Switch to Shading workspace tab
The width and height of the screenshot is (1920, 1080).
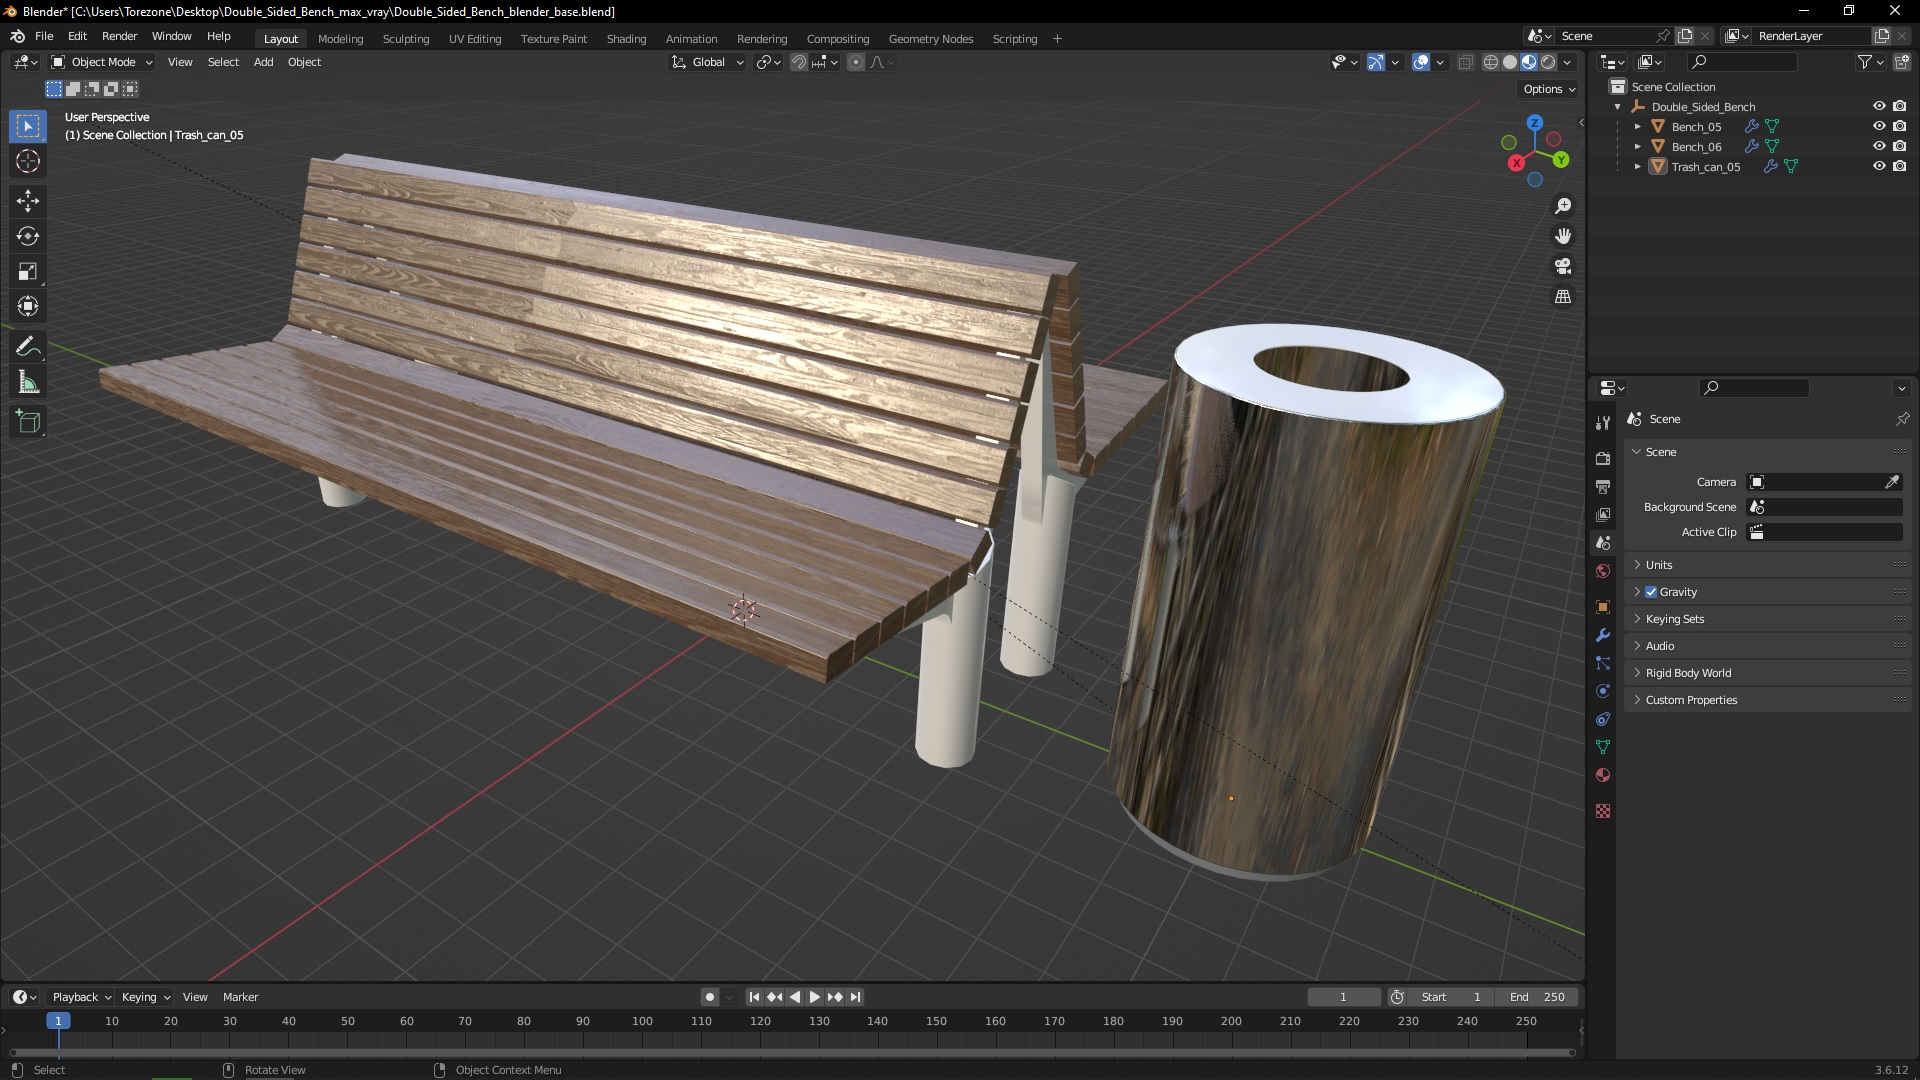pyautogui.click(x=626, y=39)
